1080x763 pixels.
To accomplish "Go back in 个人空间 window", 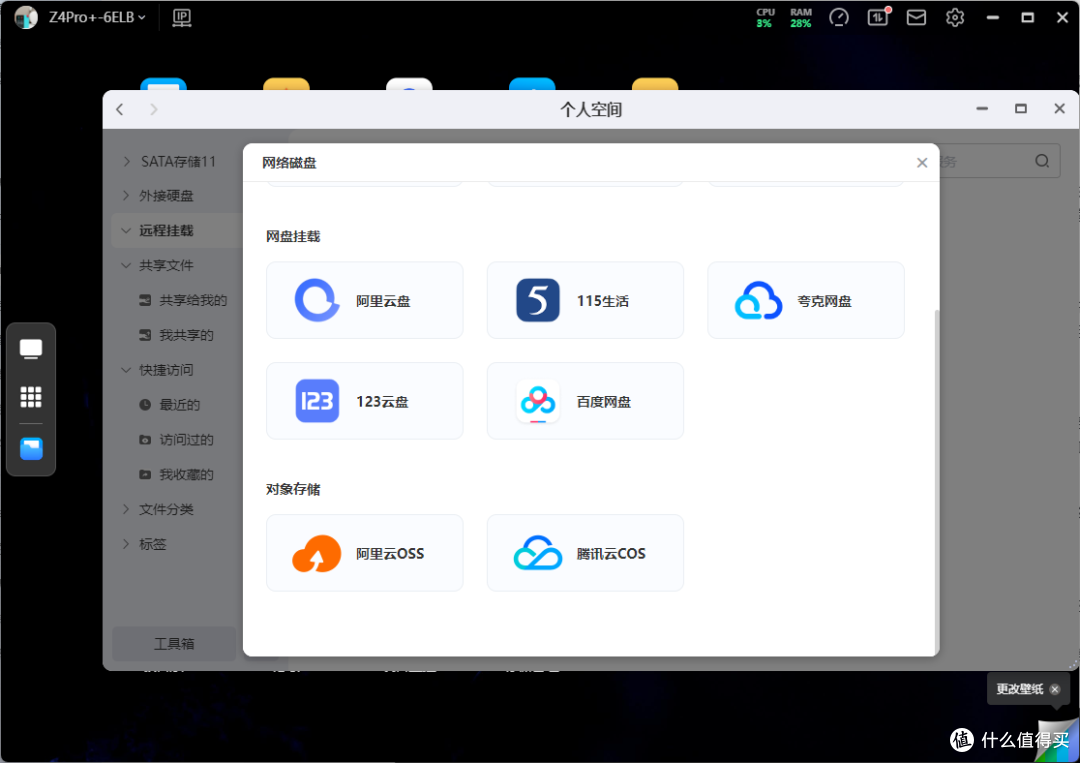I will pos(120,109).
